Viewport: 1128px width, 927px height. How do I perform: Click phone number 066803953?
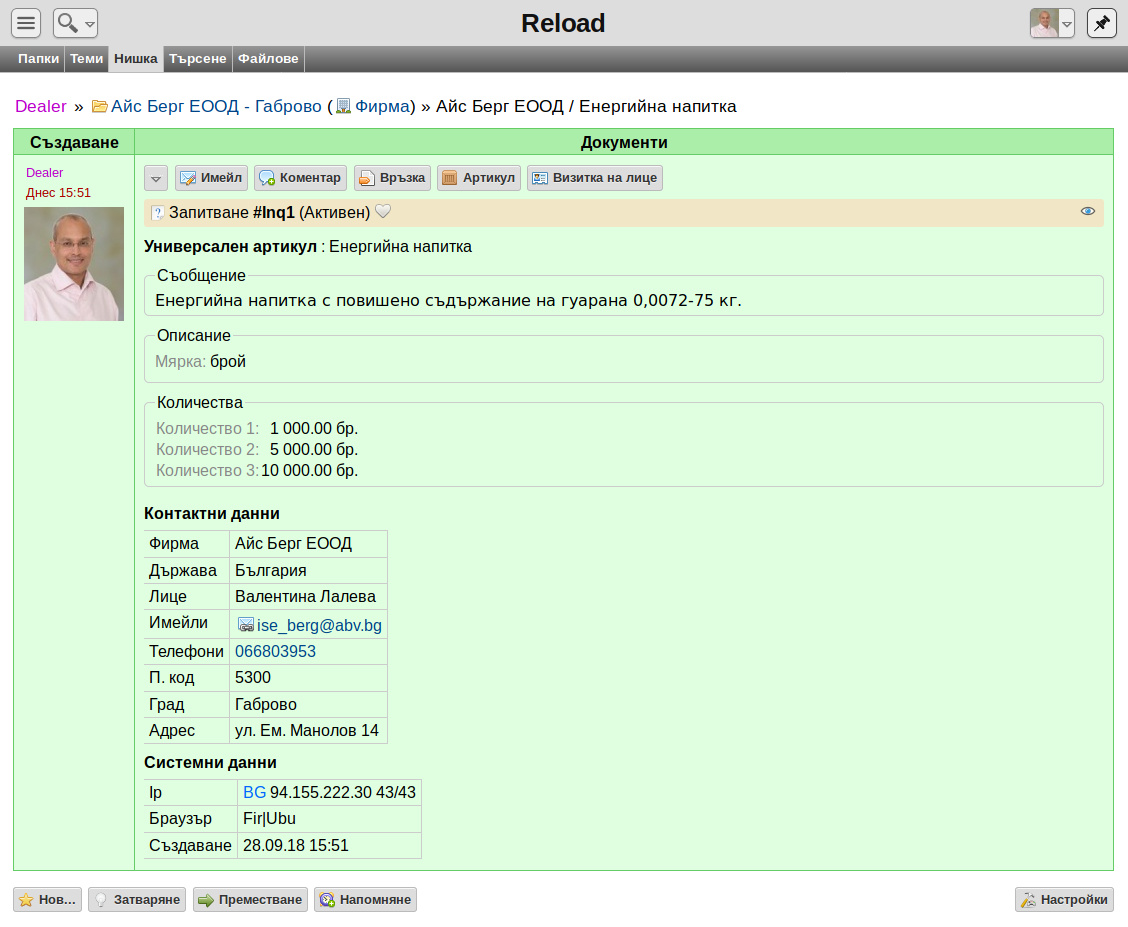click(276, 652)
